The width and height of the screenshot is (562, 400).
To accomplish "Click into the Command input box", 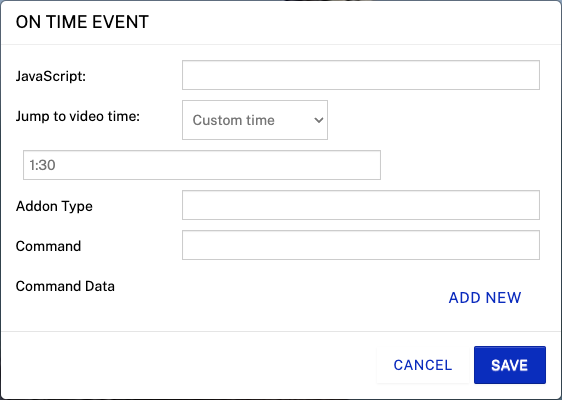I will coord(361,245).
